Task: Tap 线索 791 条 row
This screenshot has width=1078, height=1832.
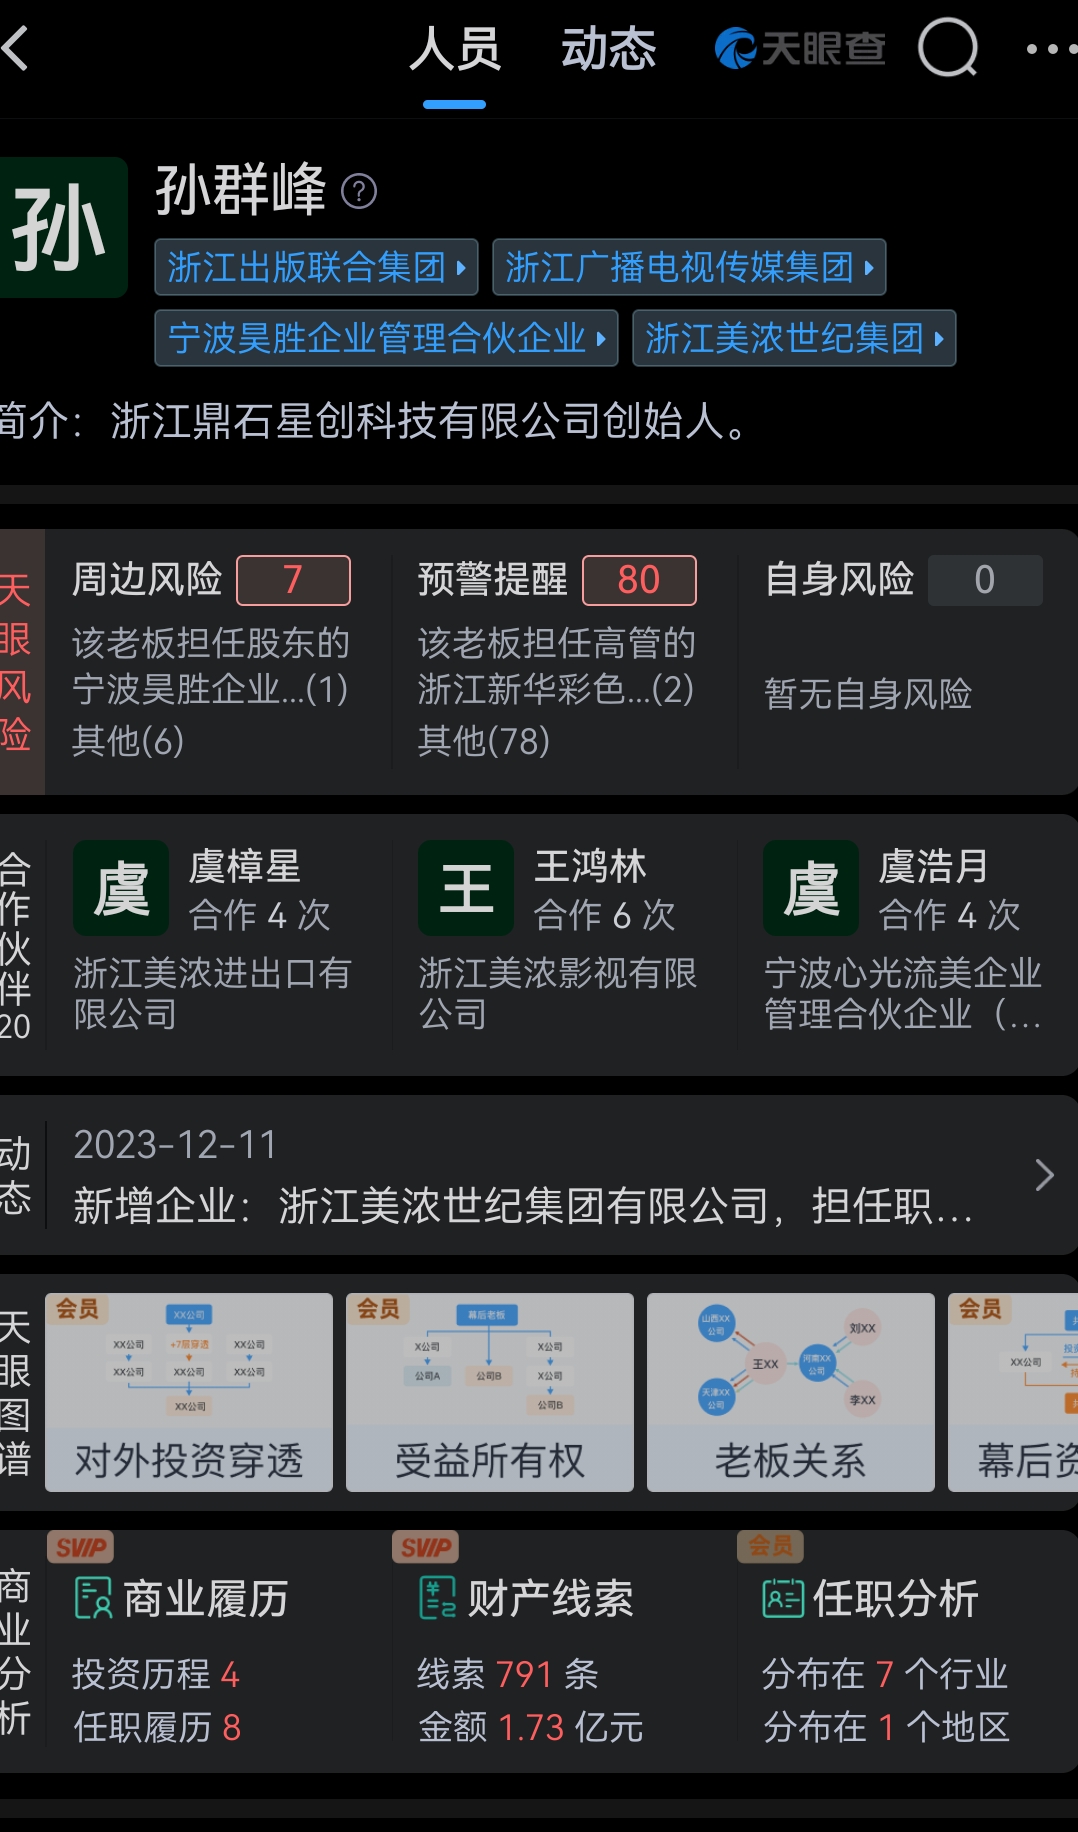Action: point(508,1674)
